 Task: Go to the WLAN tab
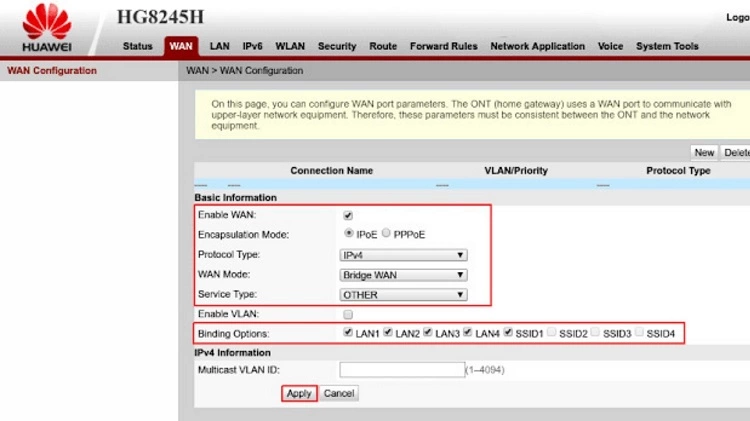click(290, 46)
